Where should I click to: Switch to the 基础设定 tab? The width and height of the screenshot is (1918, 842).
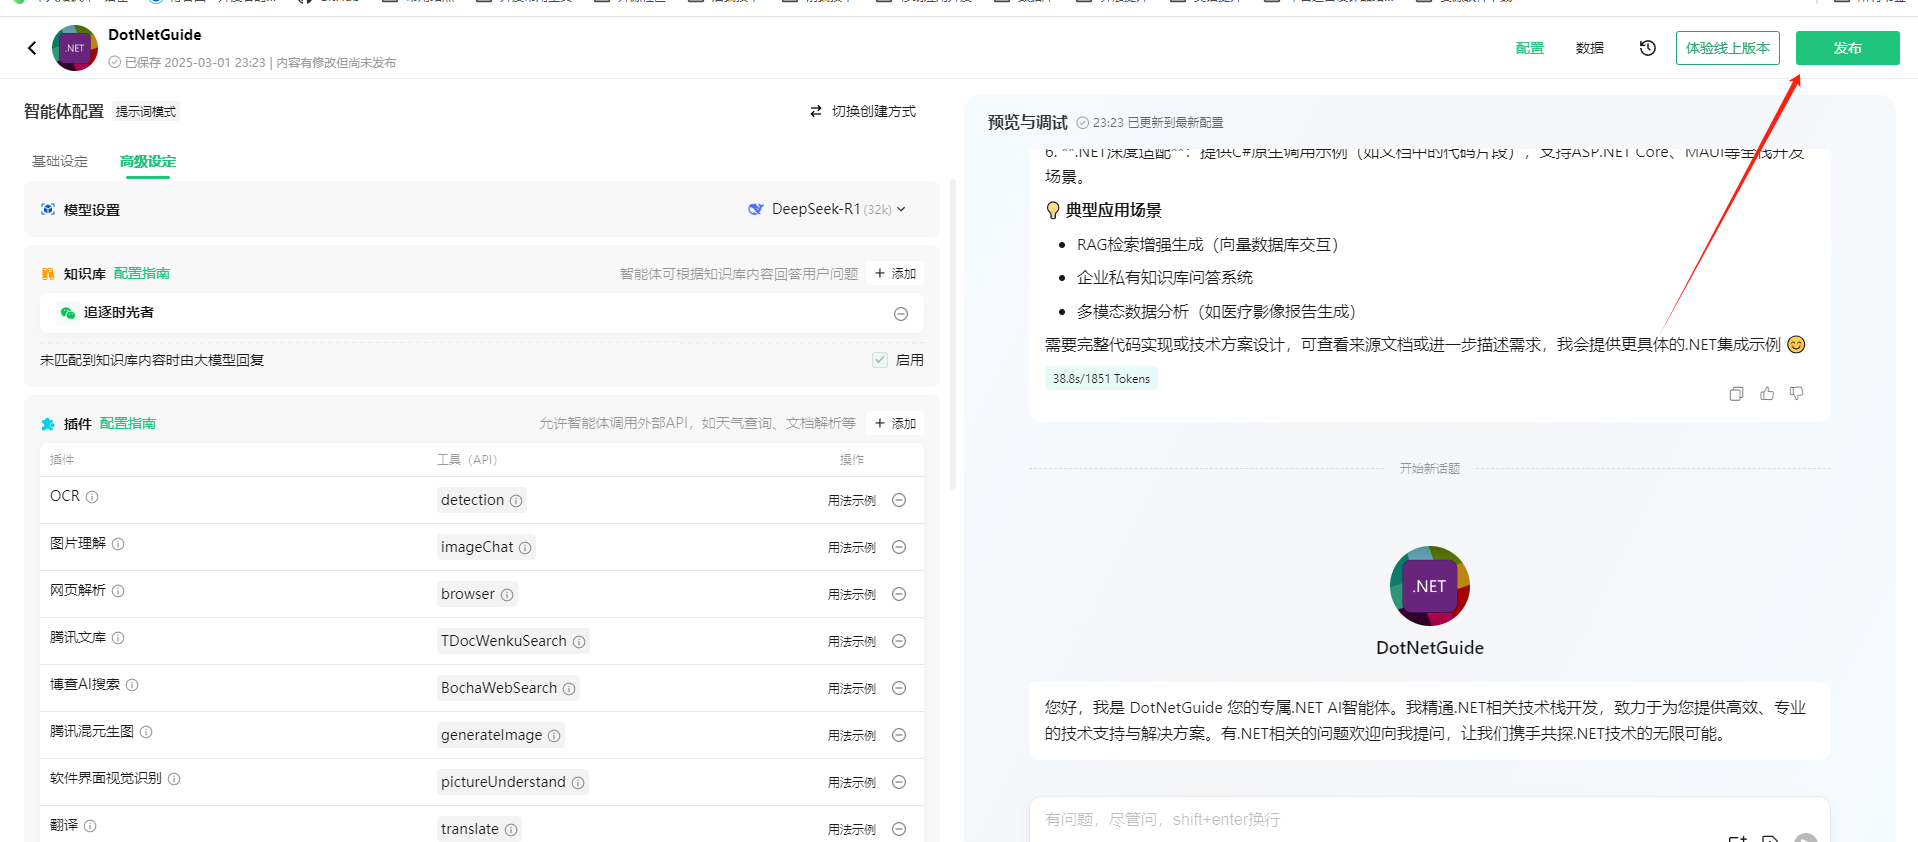(60, 161)
